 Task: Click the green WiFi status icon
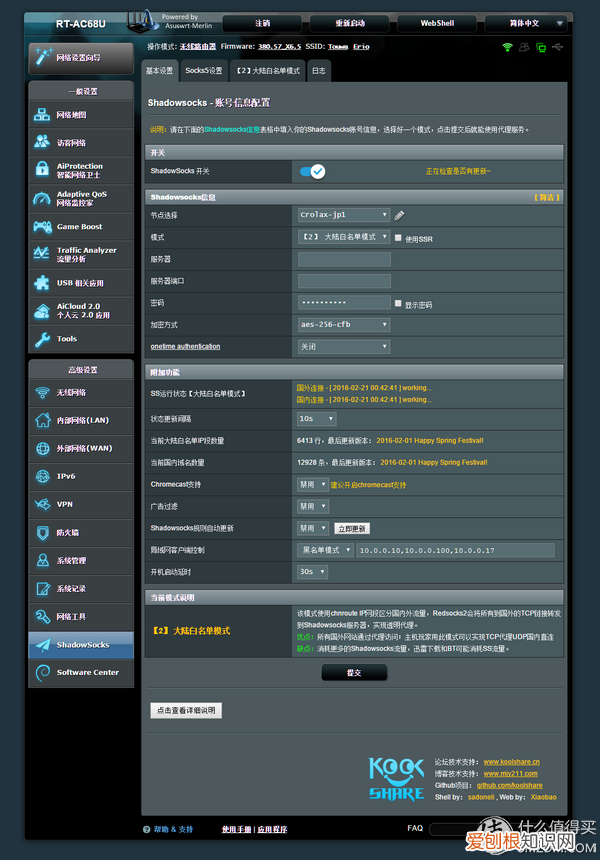pos(507,46)
